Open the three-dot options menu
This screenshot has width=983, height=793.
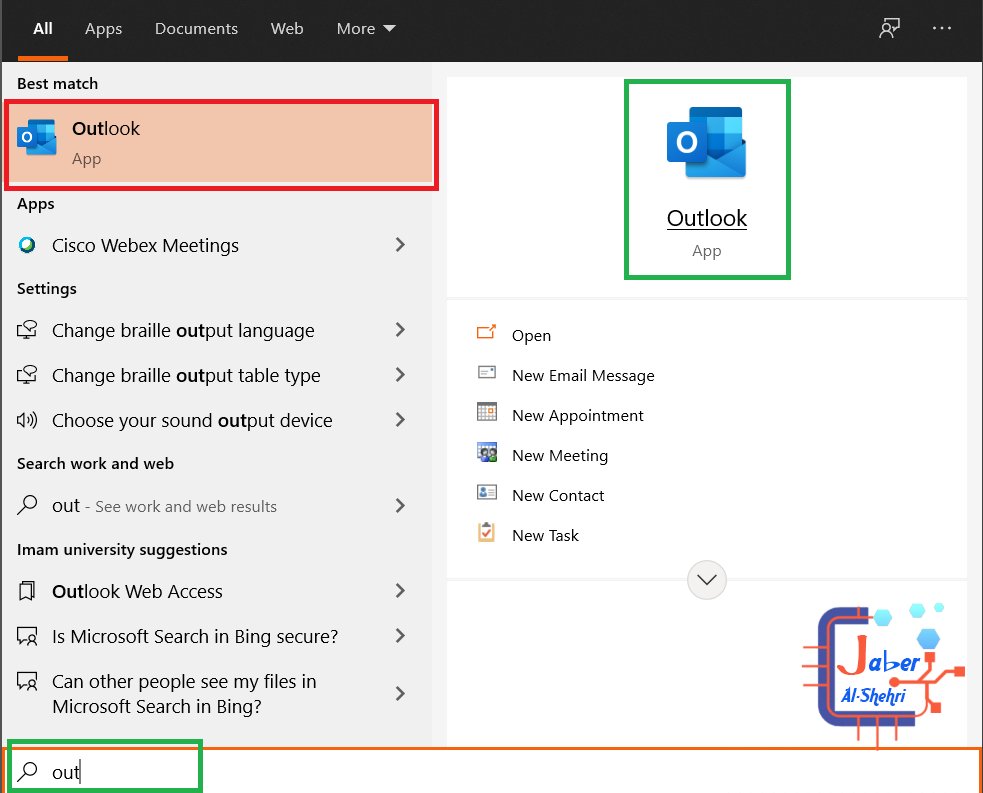click(942, 28)
